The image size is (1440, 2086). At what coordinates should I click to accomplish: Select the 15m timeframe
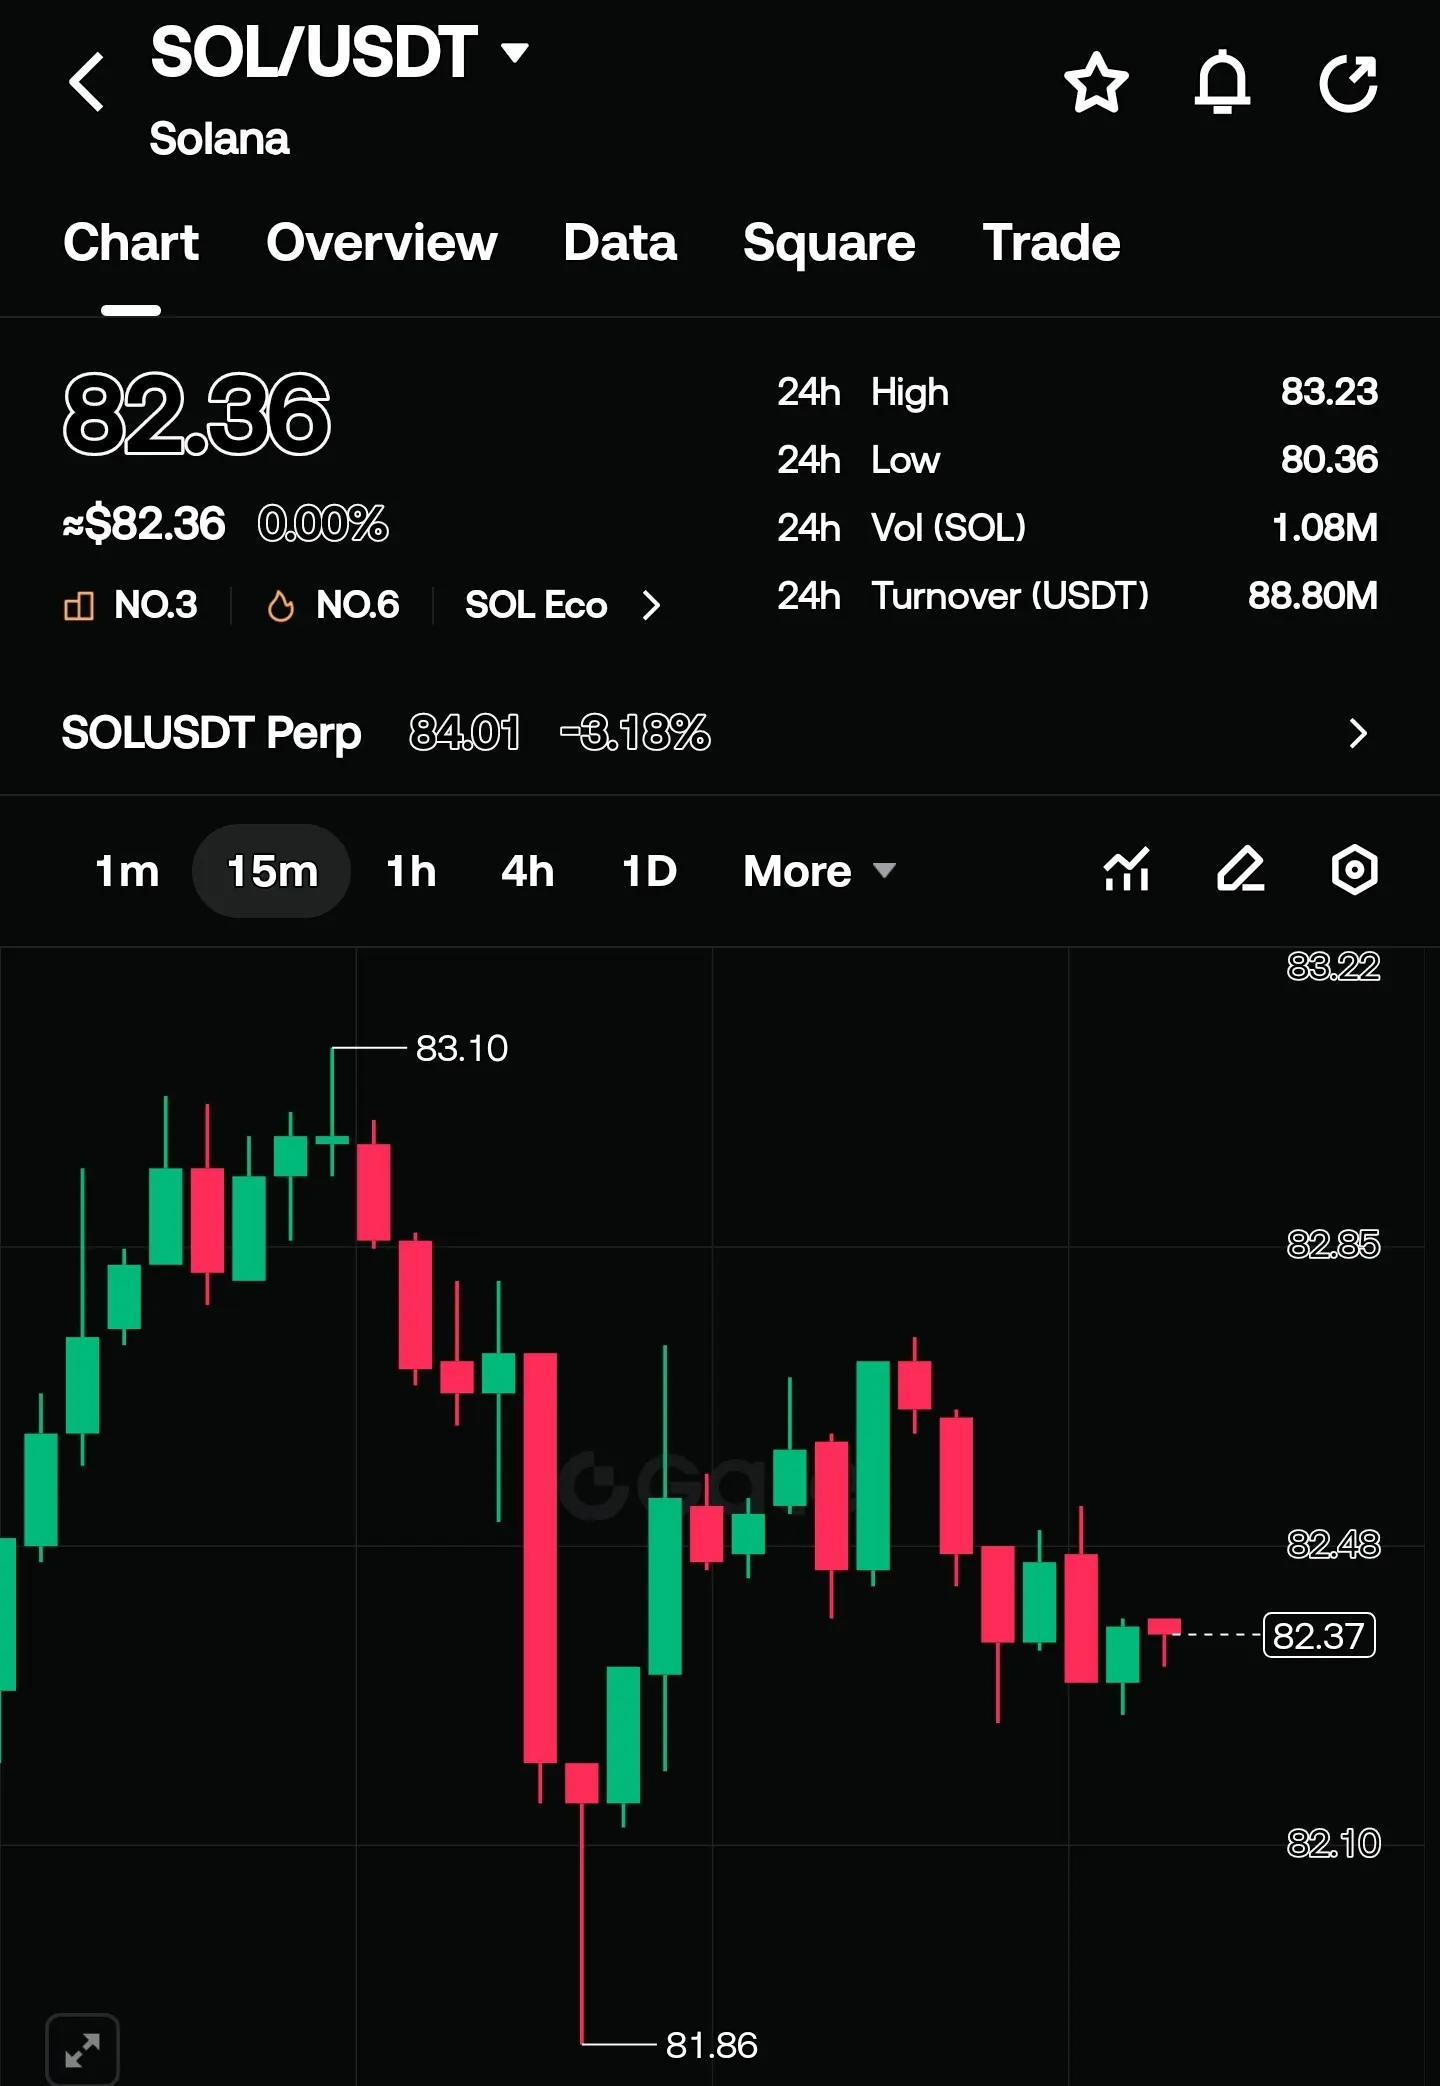point(272,871)
